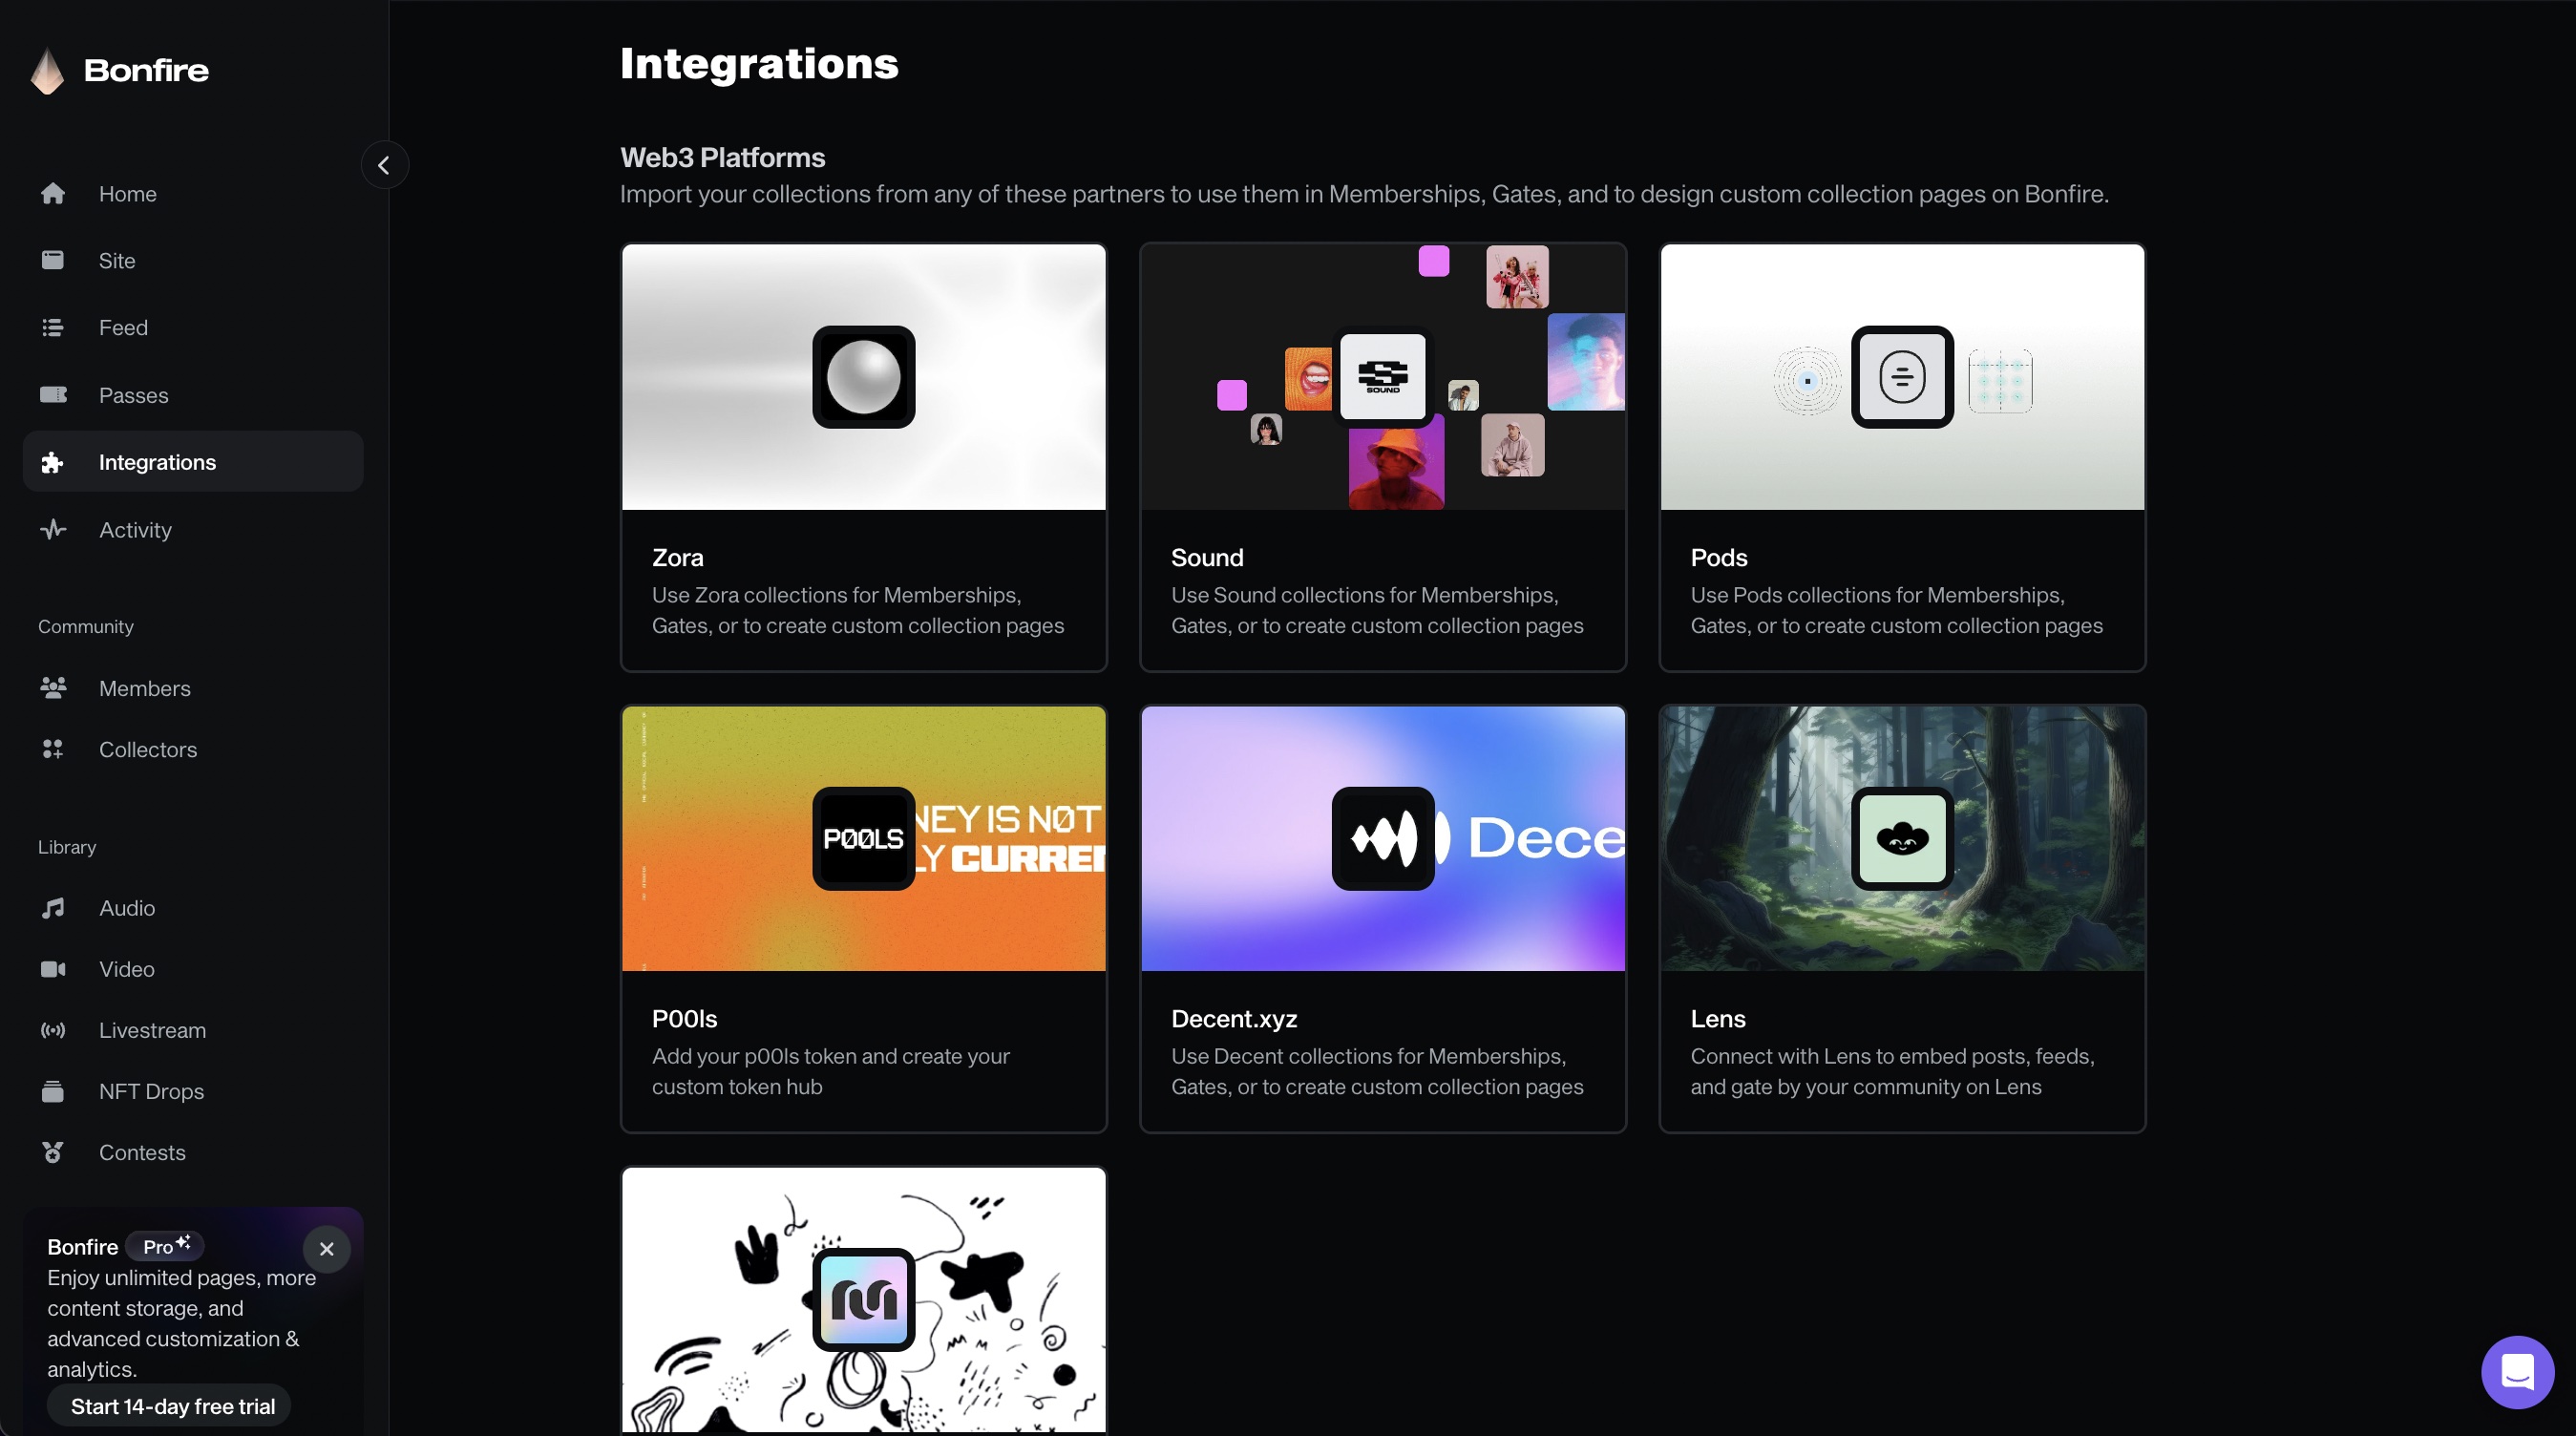2576x1436 pixels.
Task: Open the chat support bubble
Action: [2516, 1371]
